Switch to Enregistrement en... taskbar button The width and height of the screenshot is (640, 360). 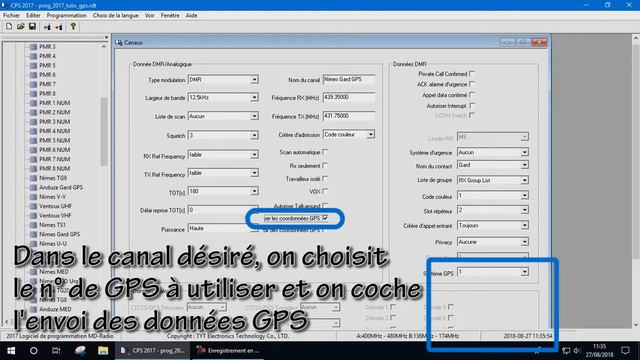[228, 351]
